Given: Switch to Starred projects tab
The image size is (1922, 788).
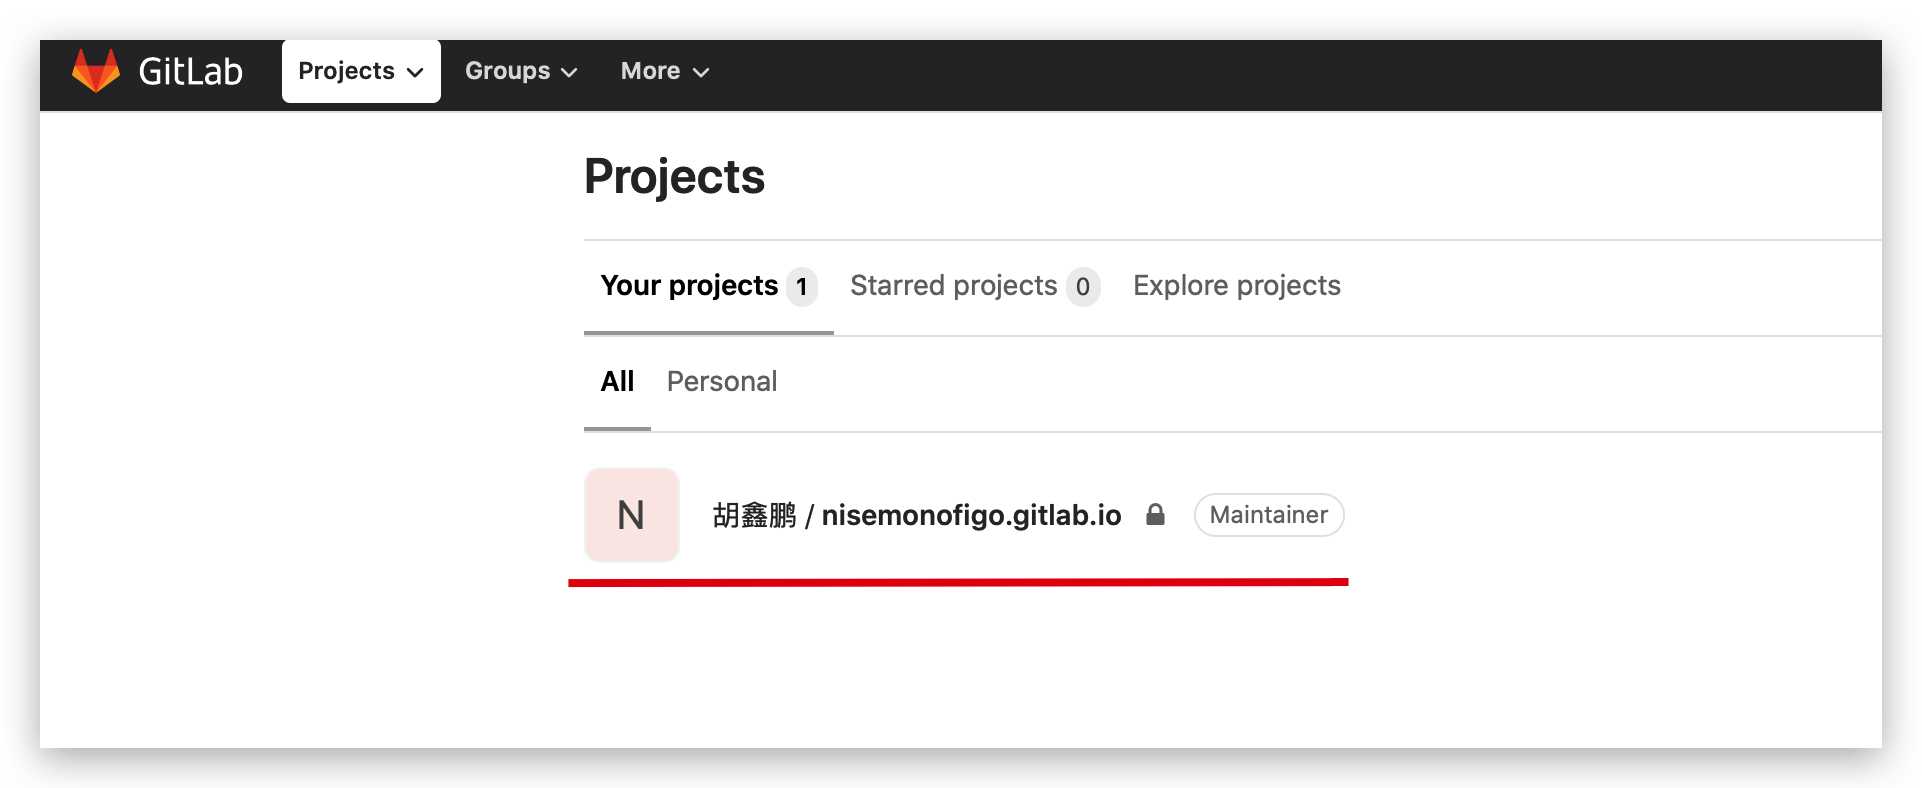Looking at the screenshot, I should click(x=975, y=286).
